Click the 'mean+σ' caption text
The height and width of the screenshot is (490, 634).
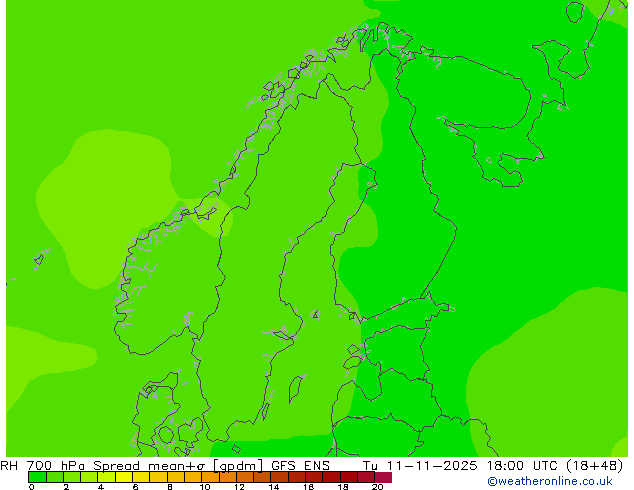[176, 466]
